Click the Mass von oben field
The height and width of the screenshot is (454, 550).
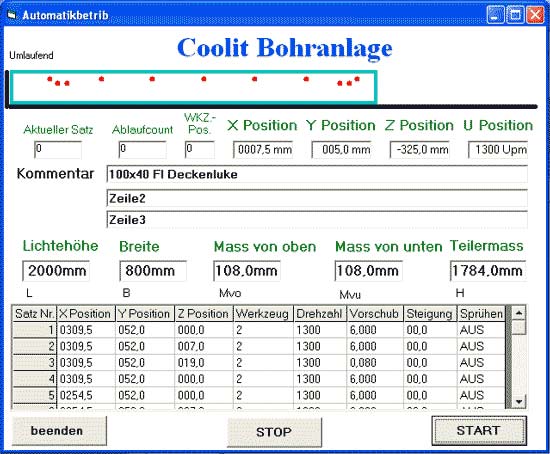pyautogui.click(x=247, y=271)
